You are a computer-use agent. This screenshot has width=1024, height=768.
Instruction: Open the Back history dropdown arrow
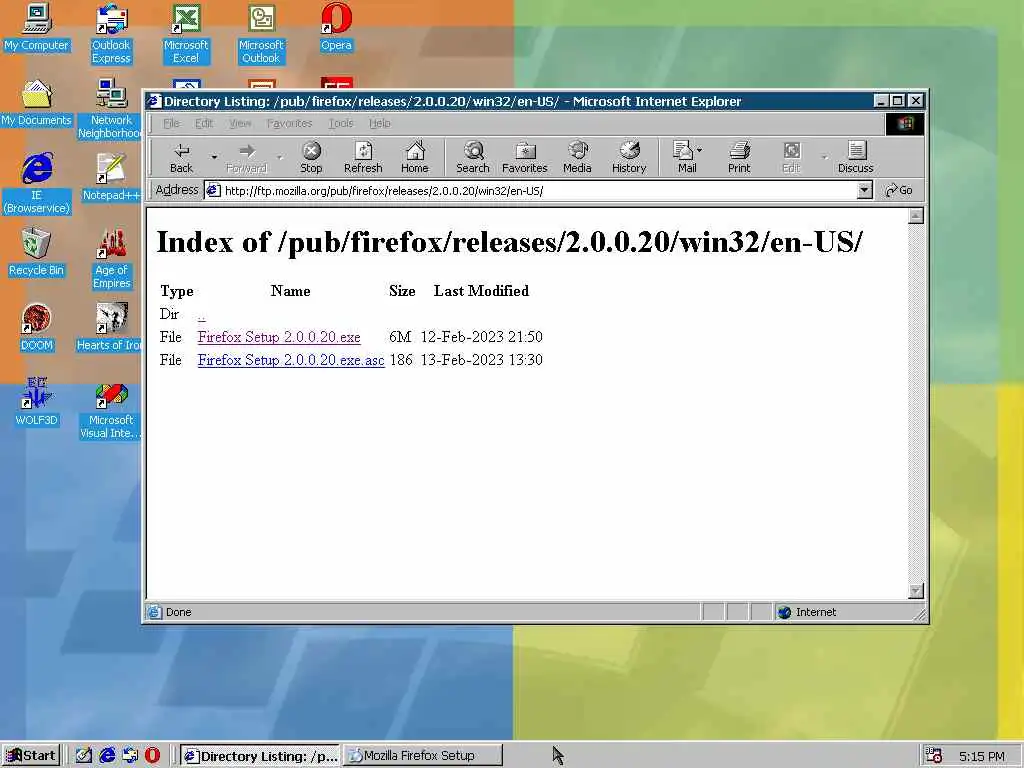click(x=214, y=157)
